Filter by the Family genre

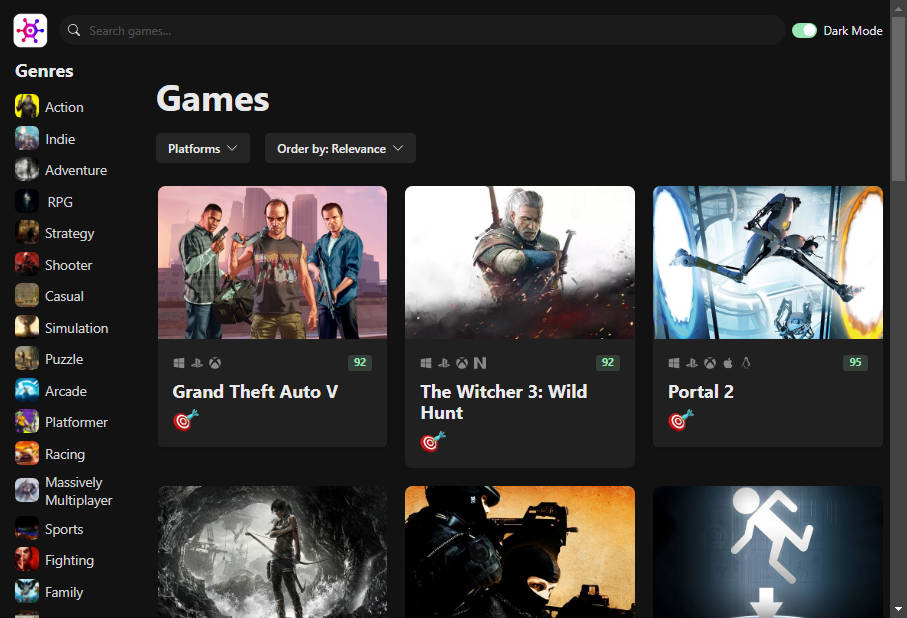point(64,592)
